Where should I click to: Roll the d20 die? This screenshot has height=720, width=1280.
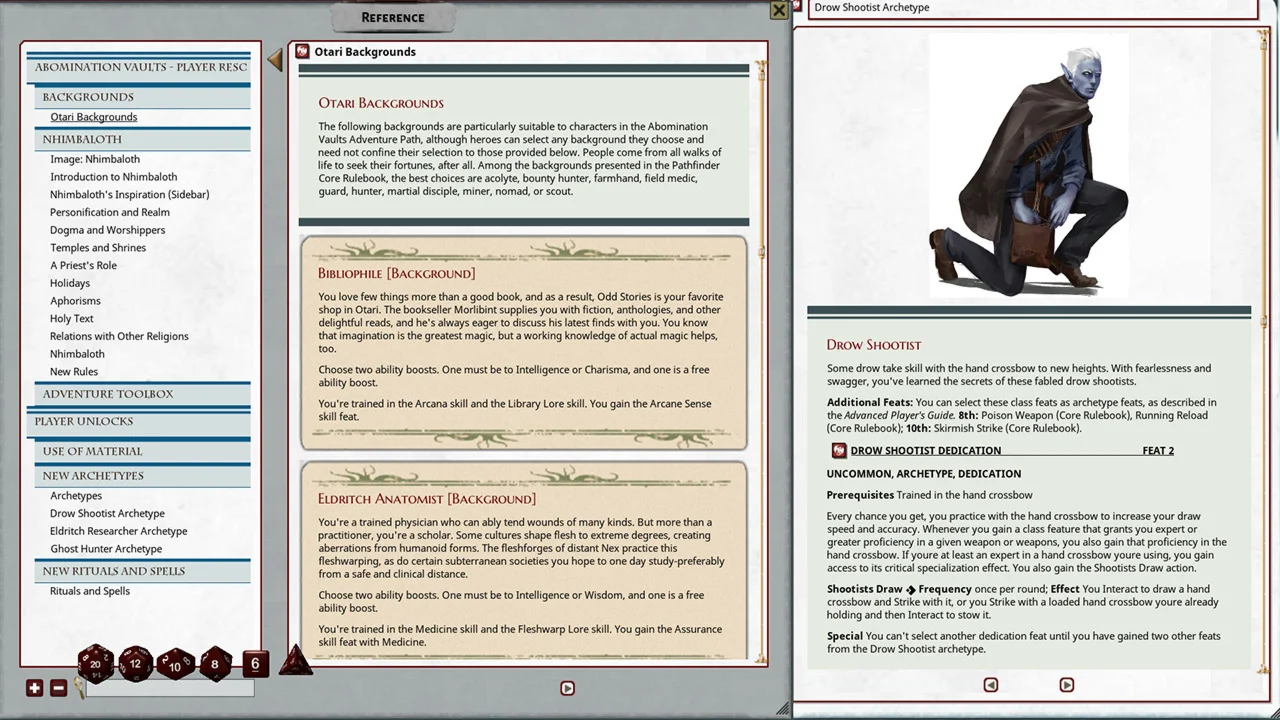tap(96, 663)
